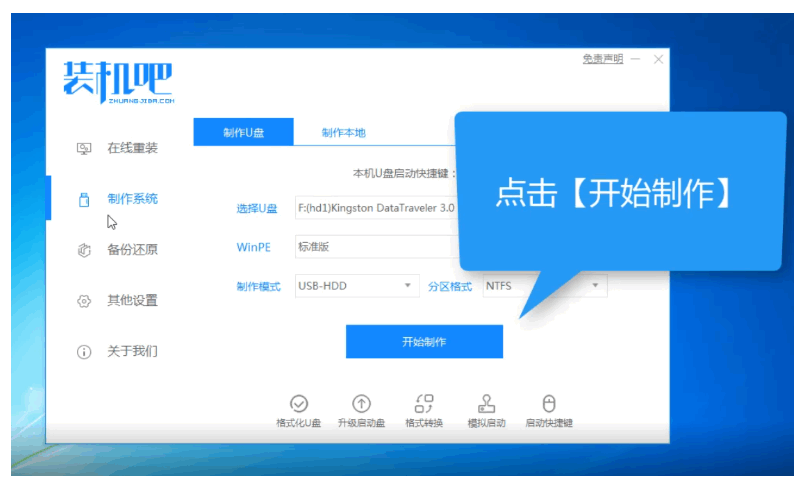The height and width of the screenshot is (483, 802).
Task: Click the 装机吧 logo
Action: pyautogui.click(x=119, y=82)
